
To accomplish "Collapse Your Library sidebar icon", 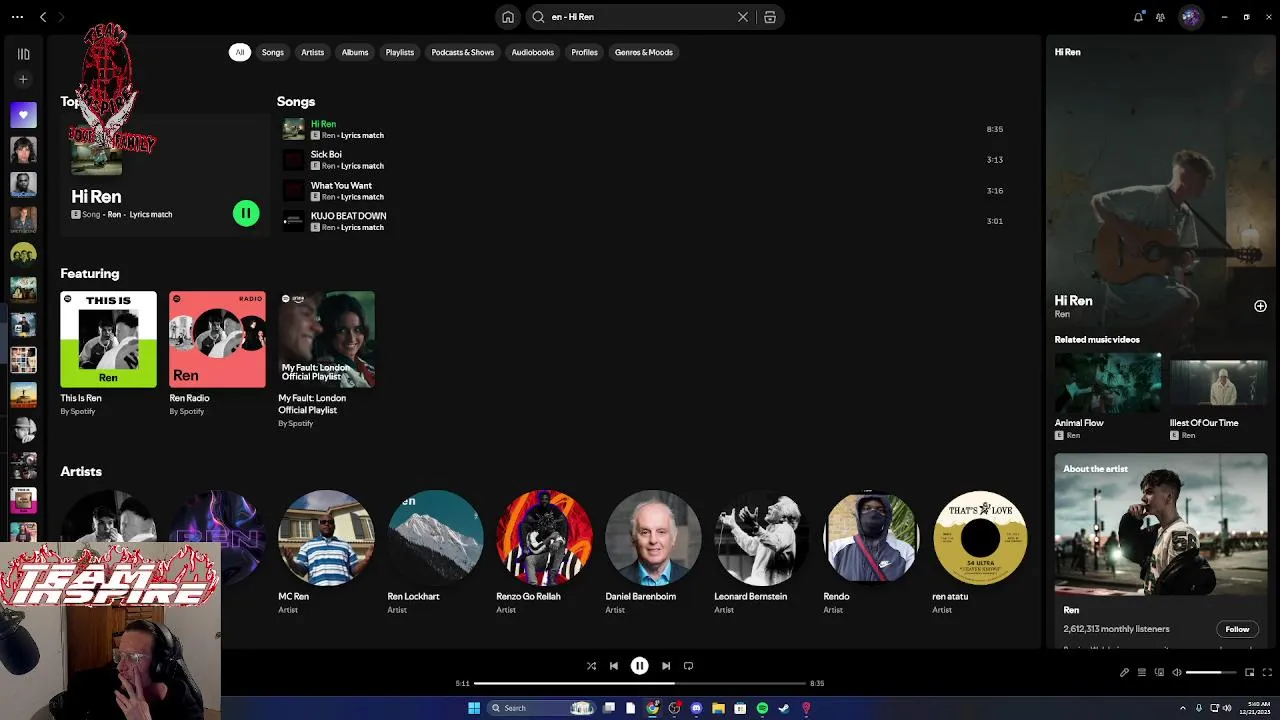I will coord(23,54).
